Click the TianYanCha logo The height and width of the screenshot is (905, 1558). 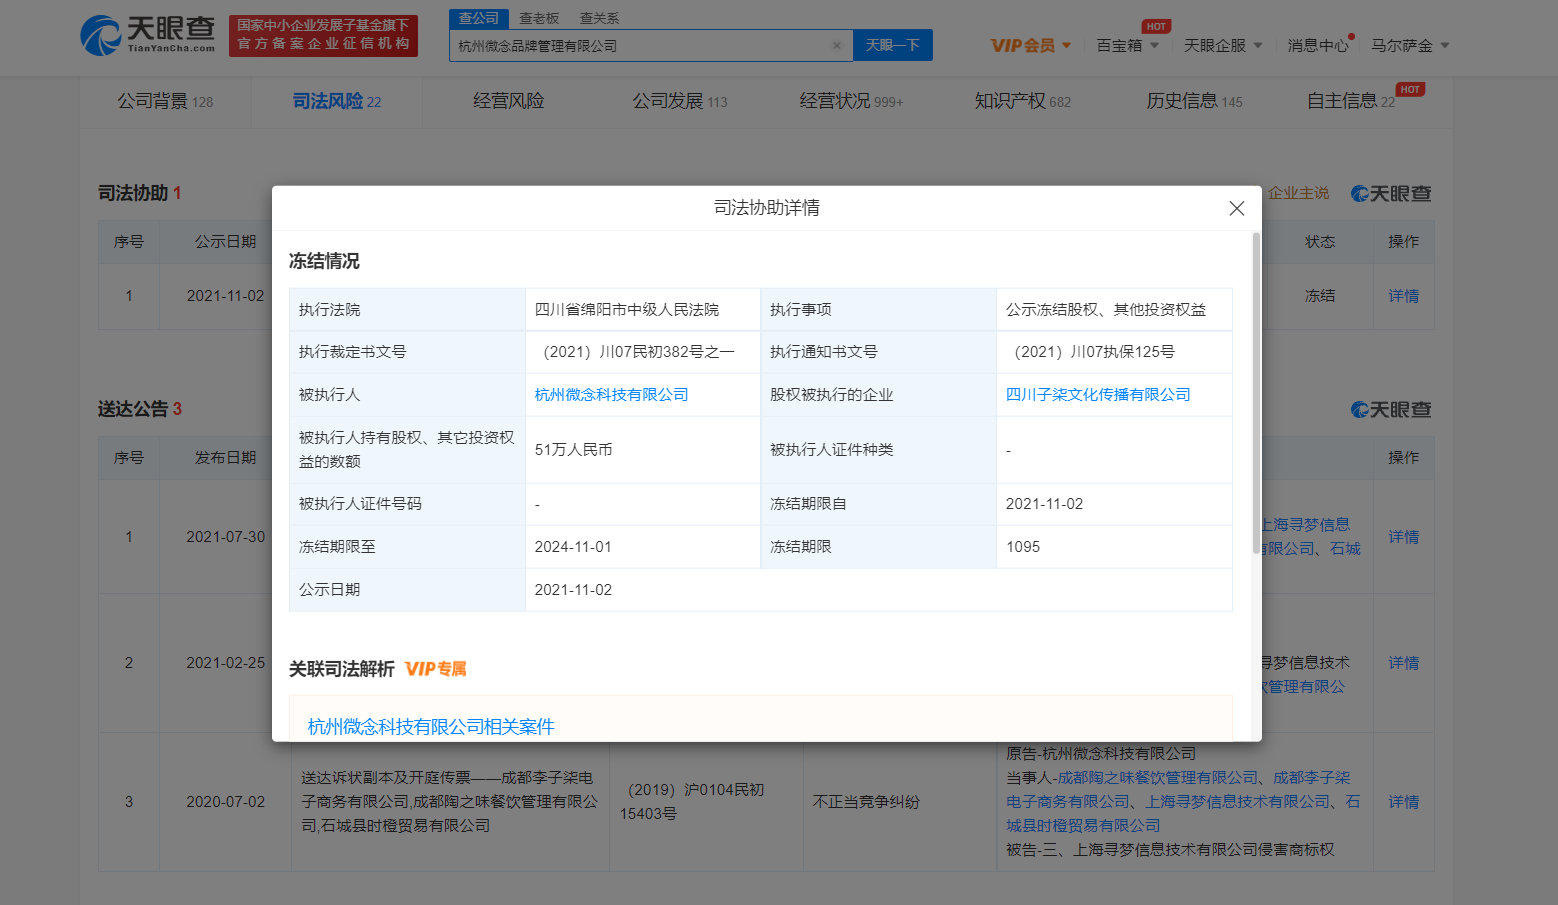click(148, 35)
